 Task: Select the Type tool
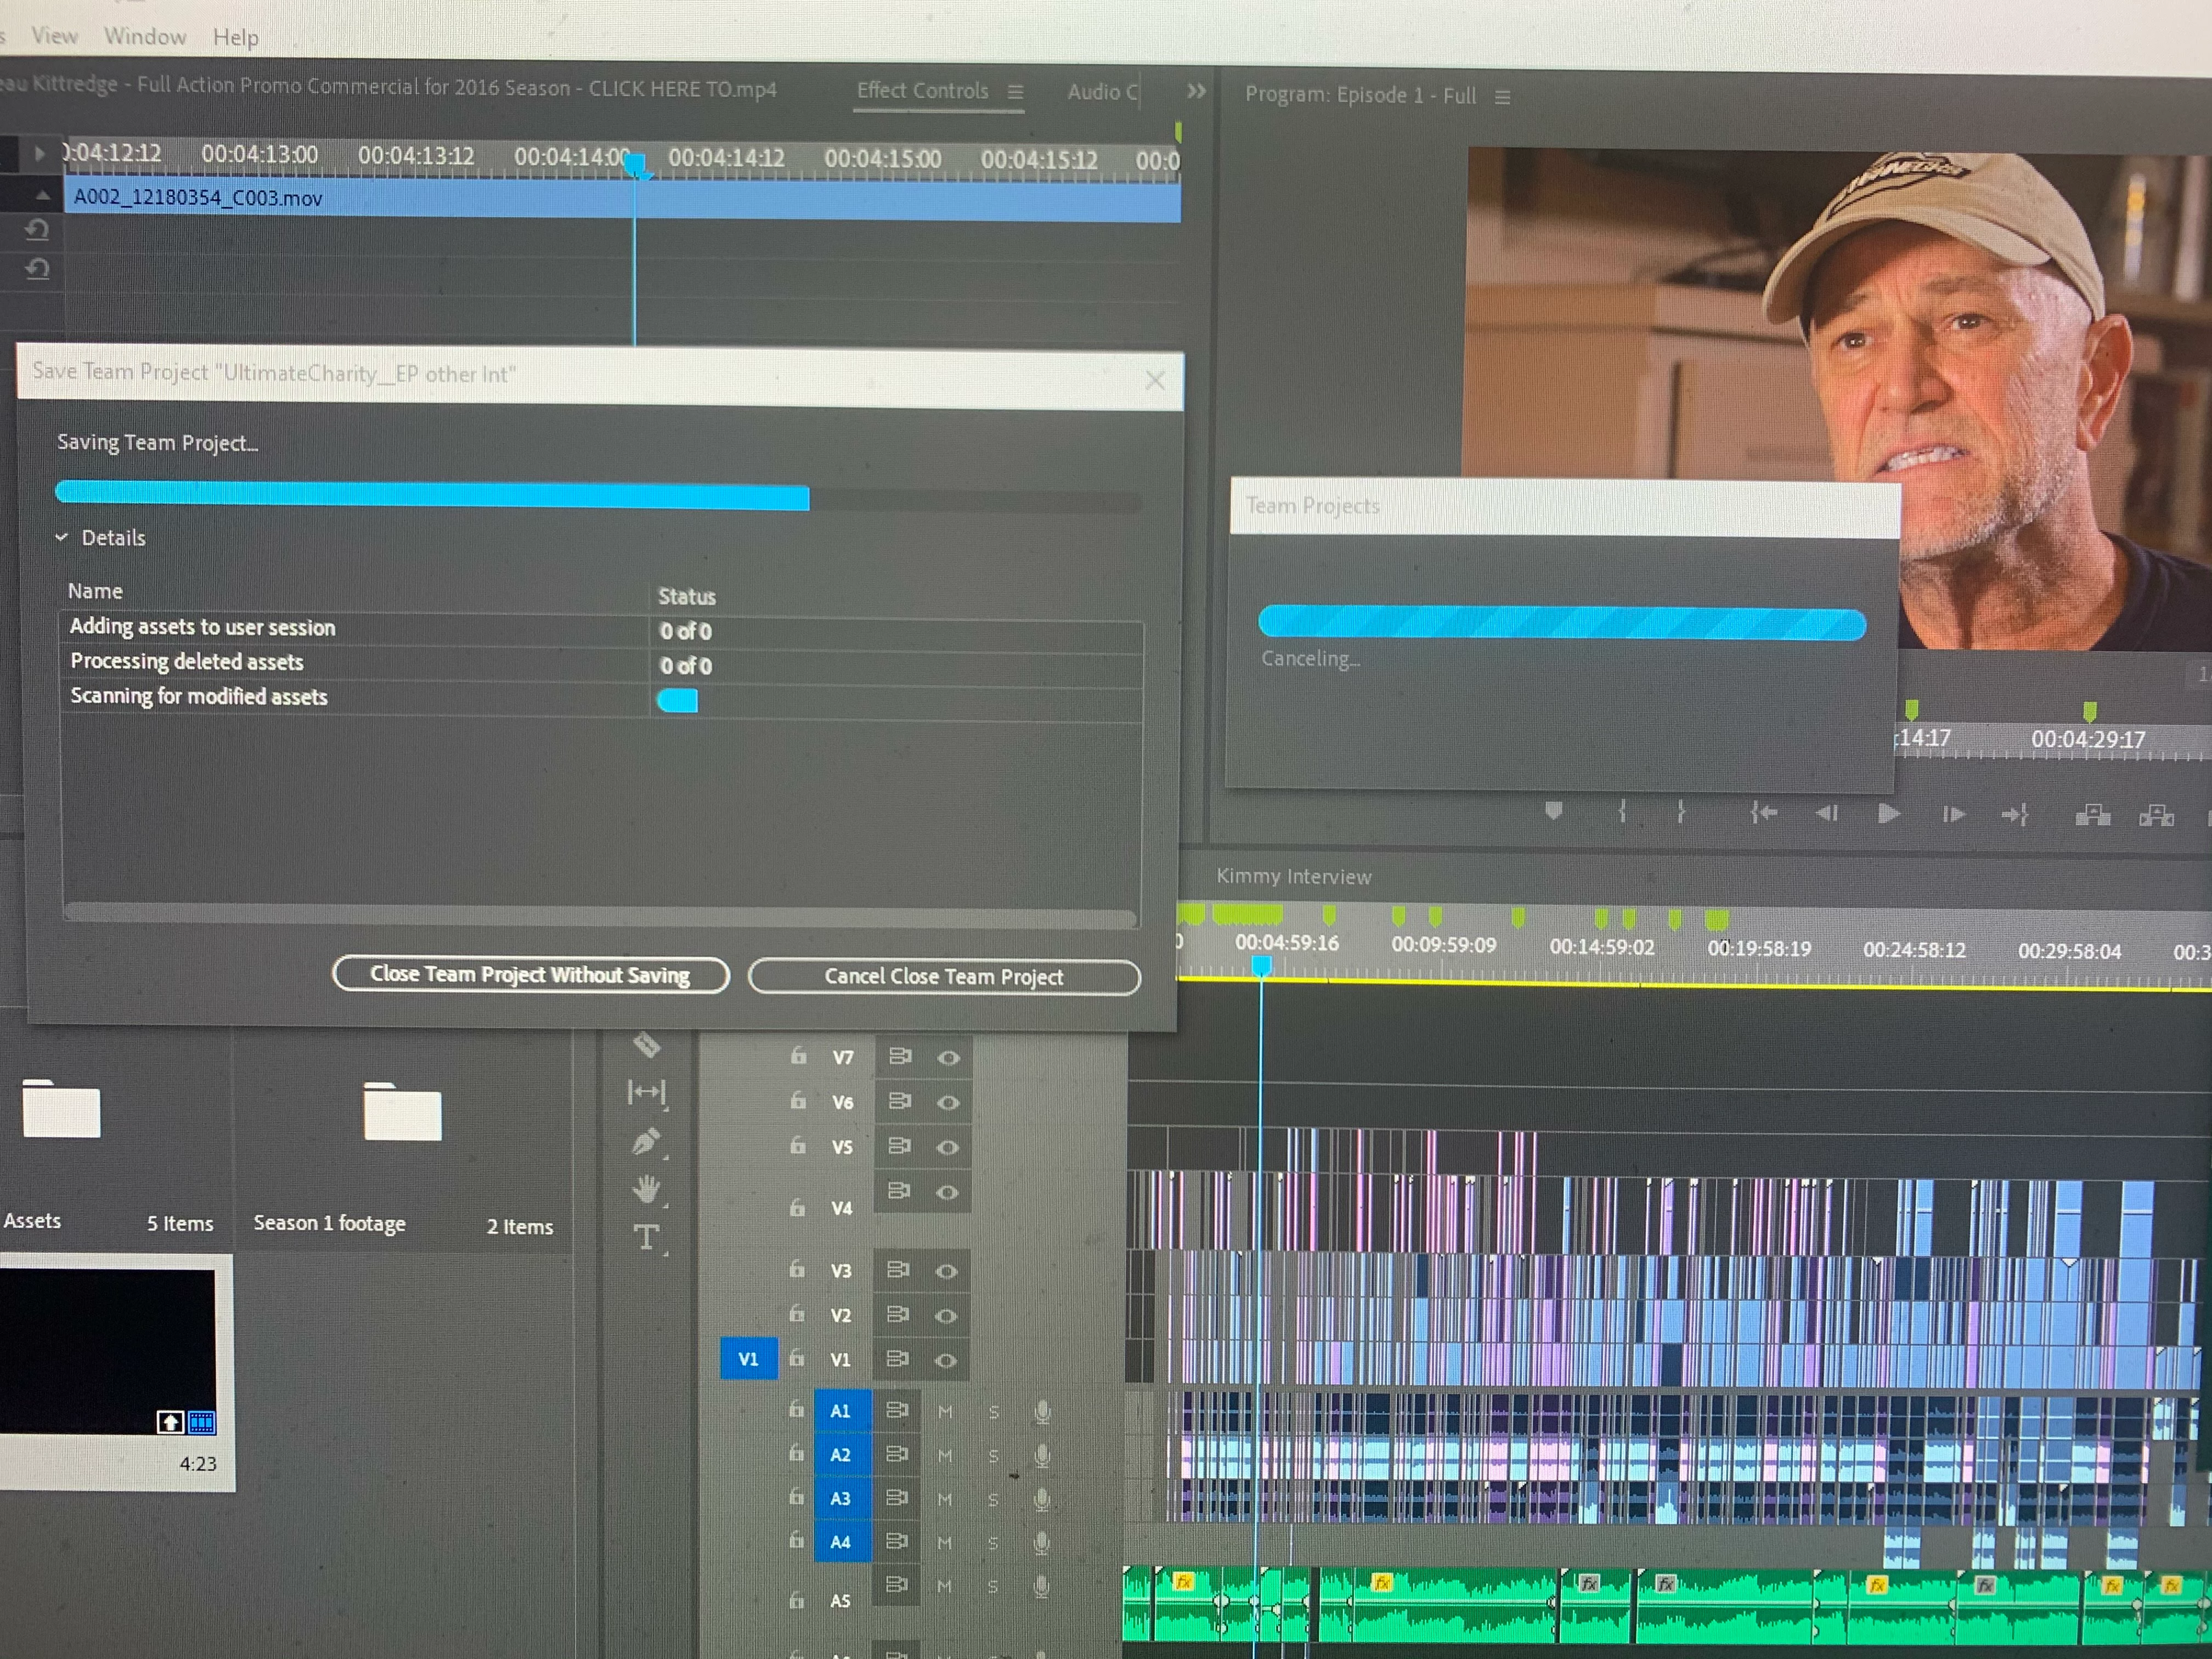coord(646,1237)
